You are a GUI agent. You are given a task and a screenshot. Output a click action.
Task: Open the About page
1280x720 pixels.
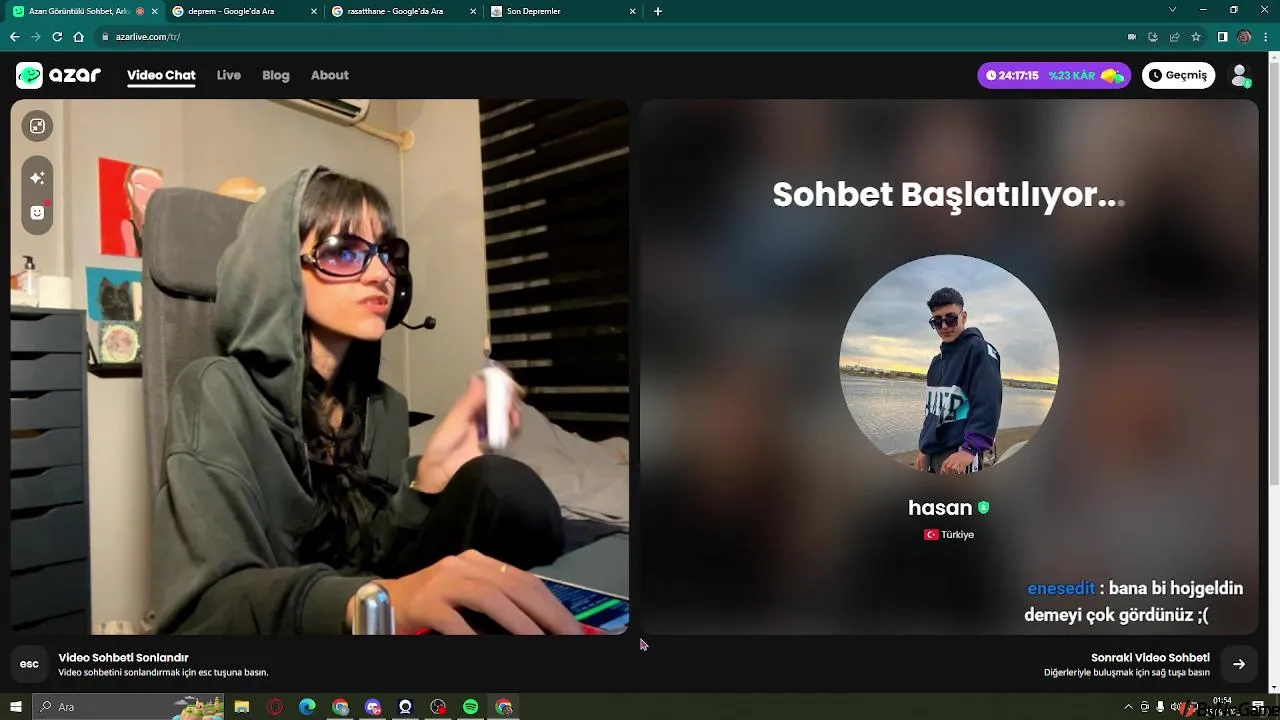coord(330,75)
